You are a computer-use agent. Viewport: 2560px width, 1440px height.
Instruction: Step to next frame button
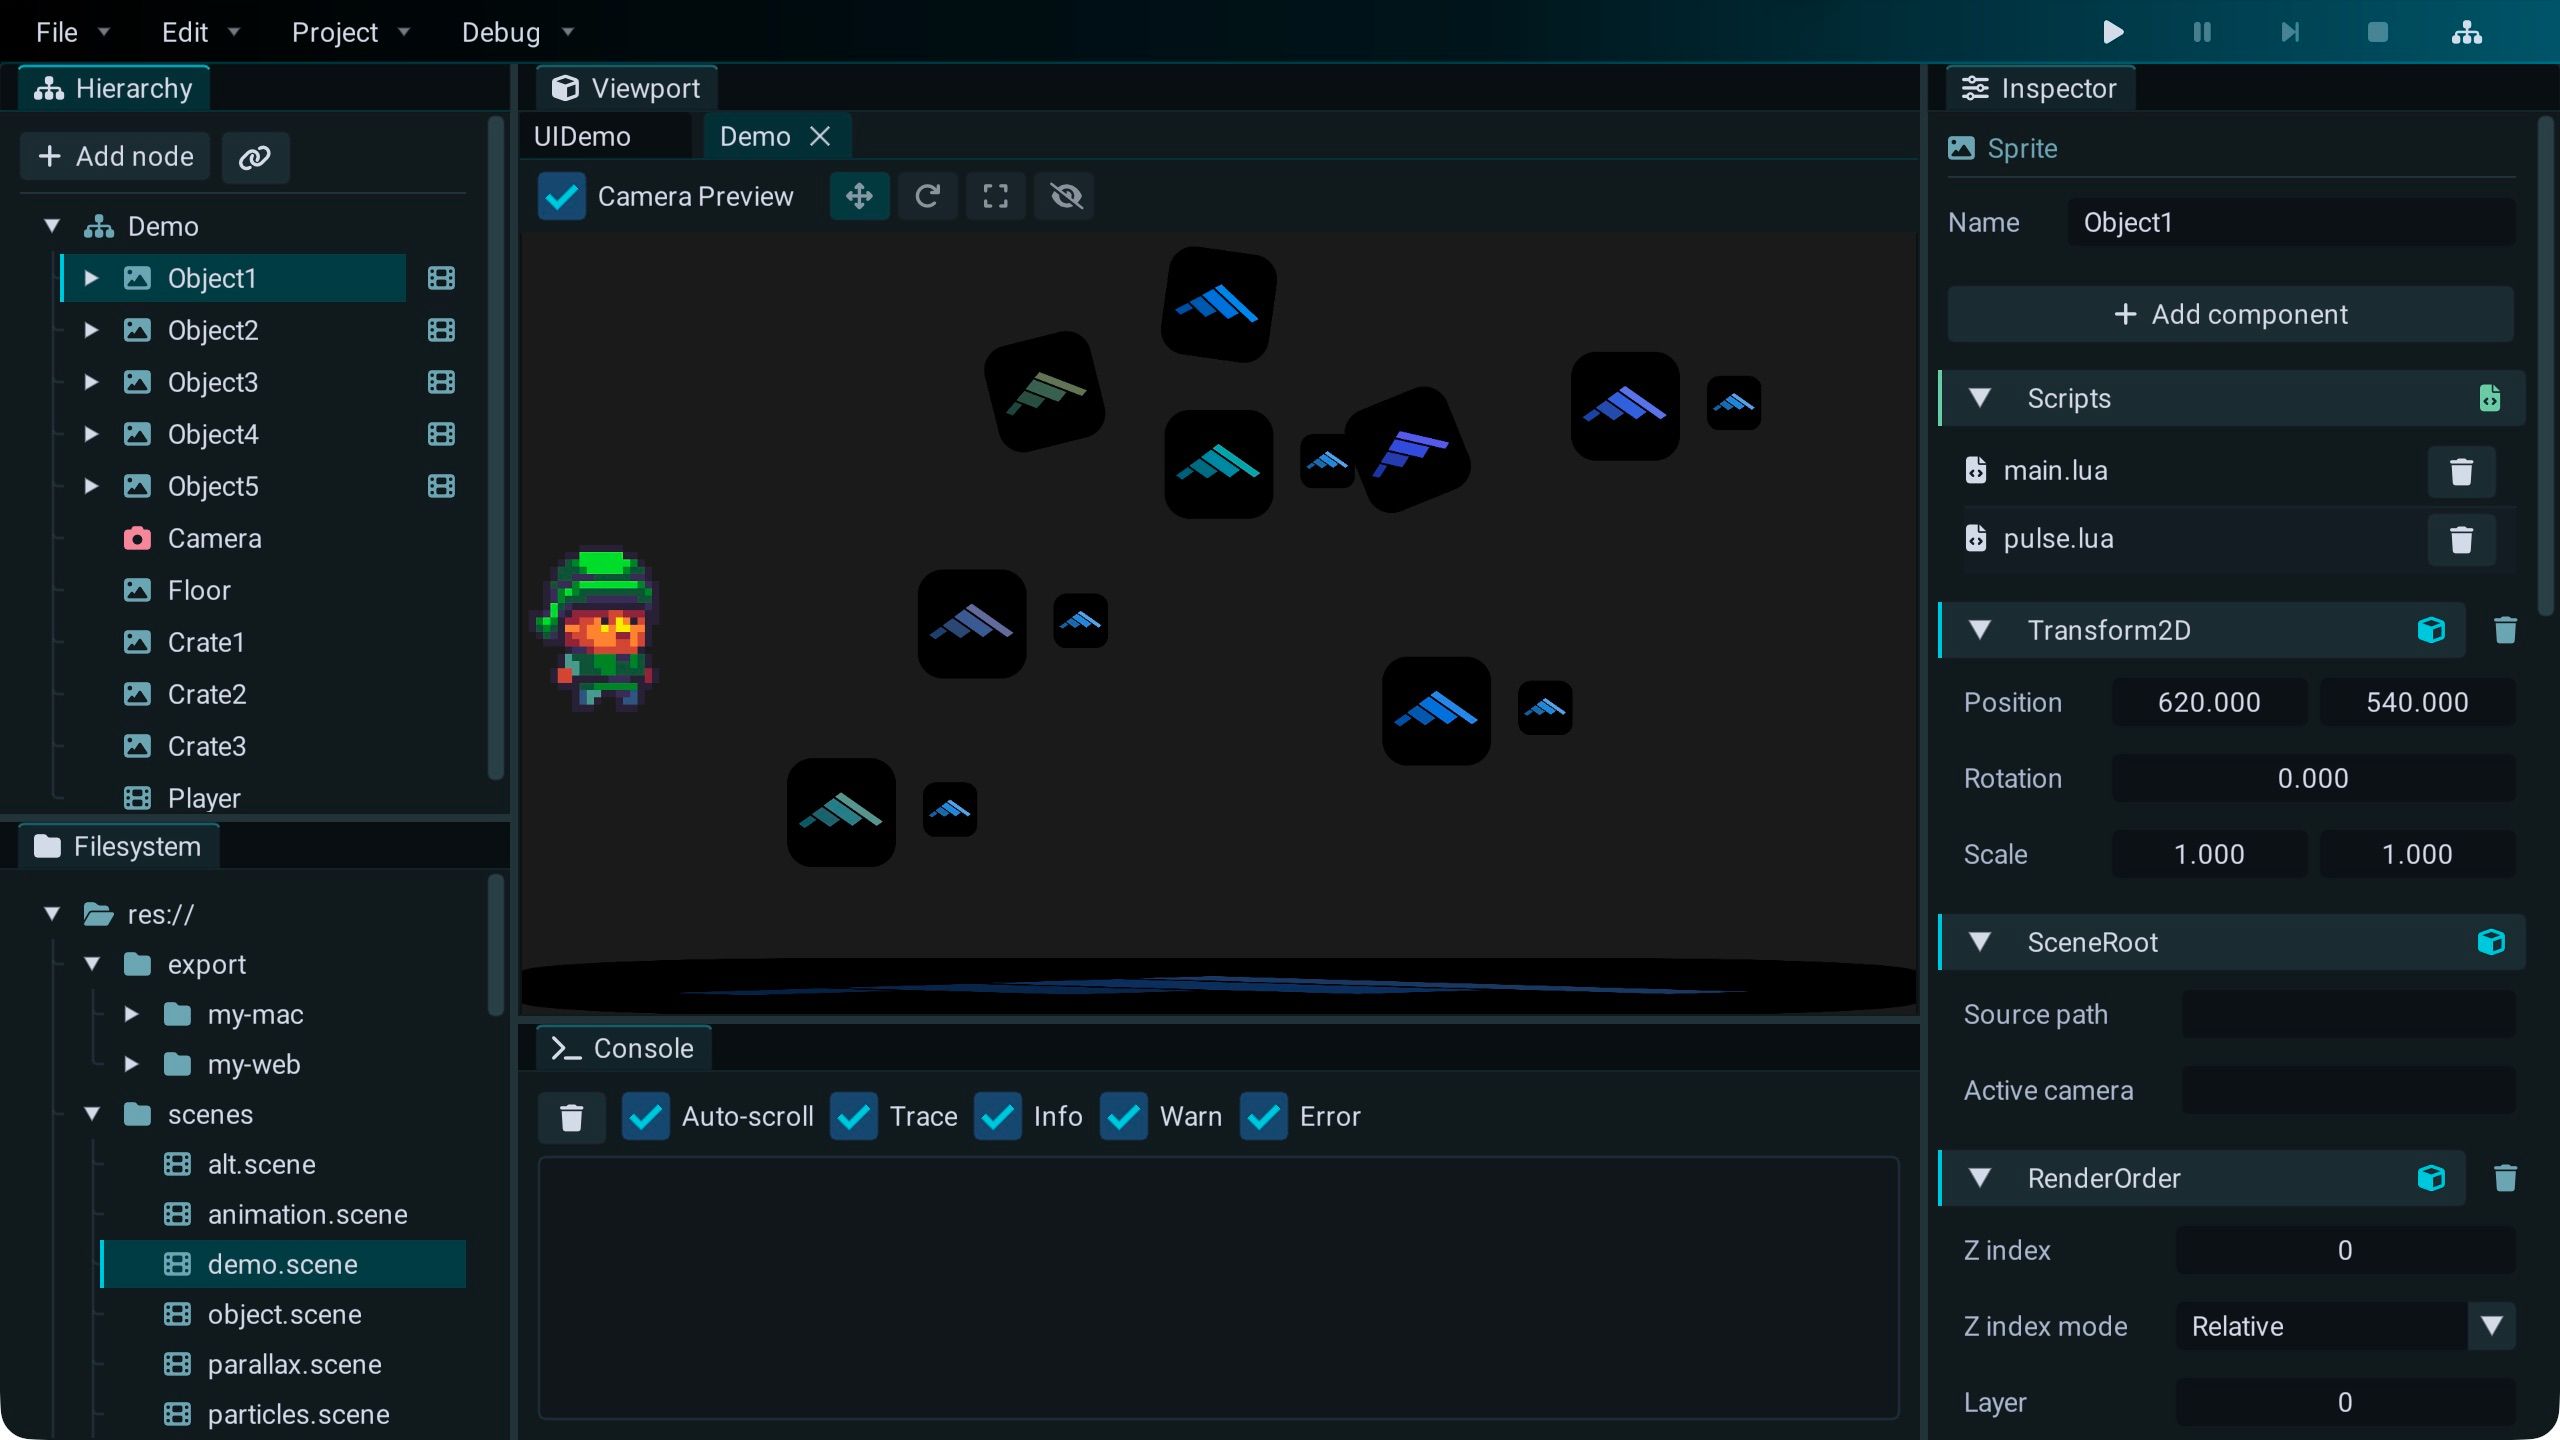(2290, 32)
